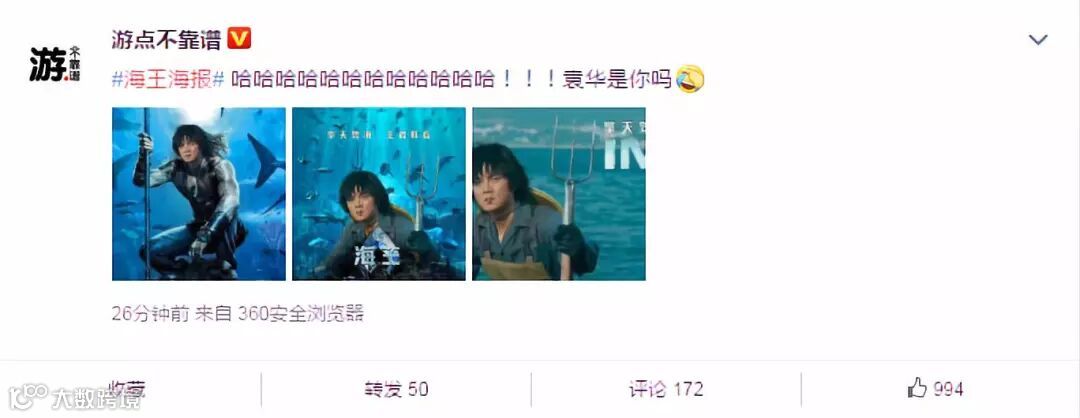View second thumbnail with 海王 caption

point(379,194)
